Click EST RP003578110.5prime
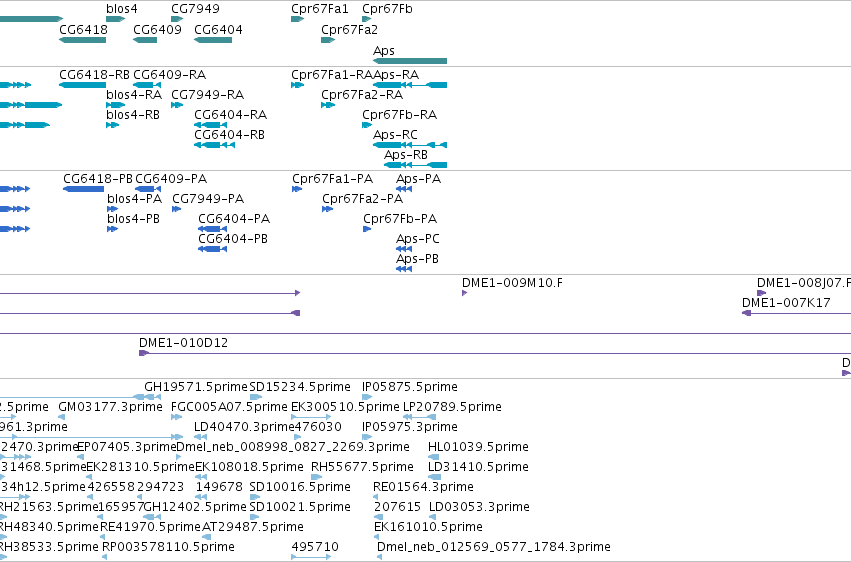 pos(168,547)
